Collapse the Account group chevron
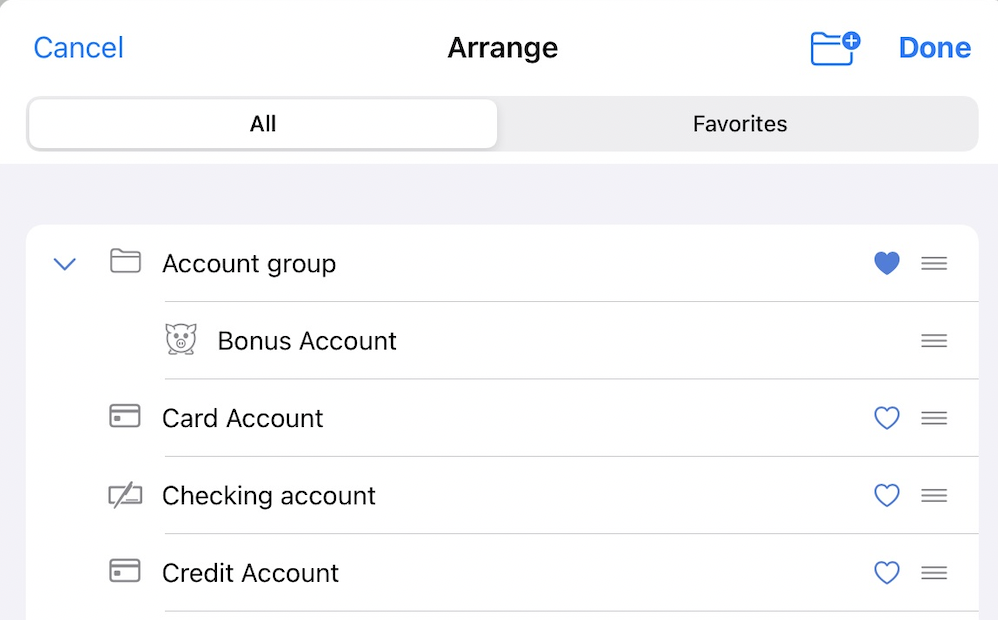998x620 pixels. point(65,264)
